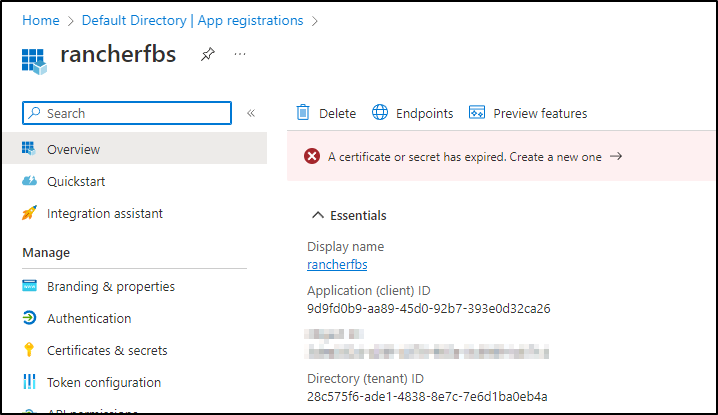
Task: Click the Integration assistant rocket icon
Action: tap(29, 213)
